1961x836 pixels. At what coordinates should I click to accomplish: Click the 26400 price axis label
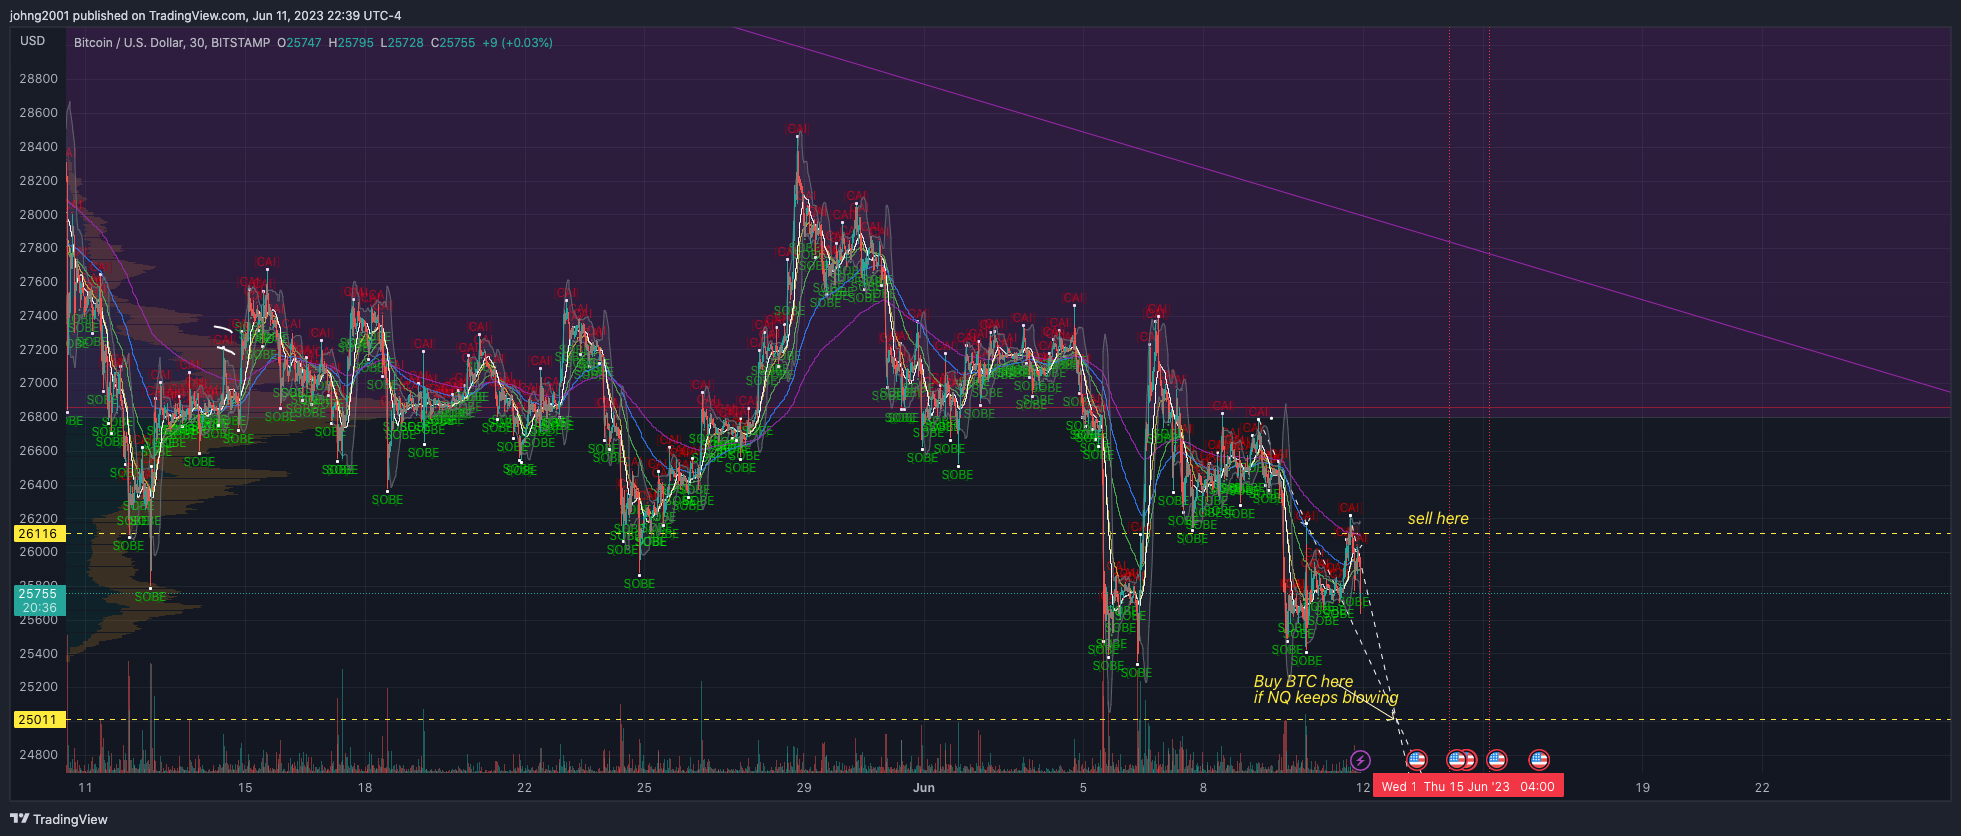[x=39, y=484]
